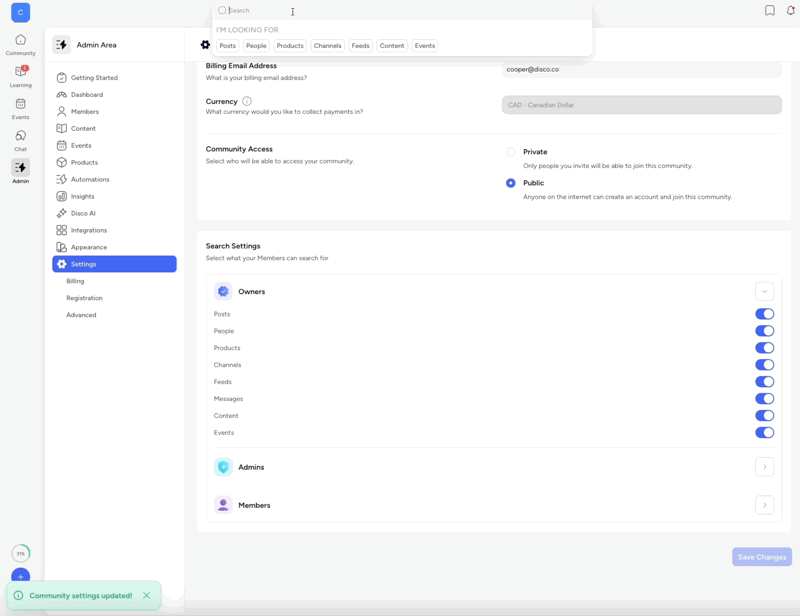800x616 pixels.
Task: Open Registration settings sub-item
Action: 84,298
